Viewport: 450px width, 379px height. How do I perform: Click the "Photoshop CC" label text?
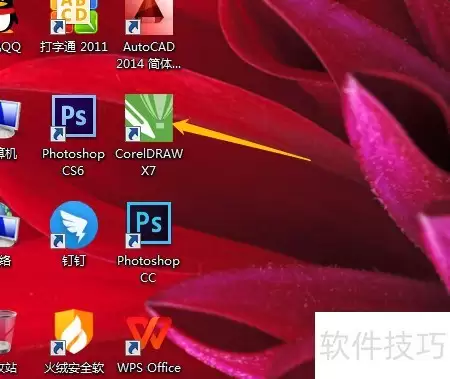[x=148, y=269]
